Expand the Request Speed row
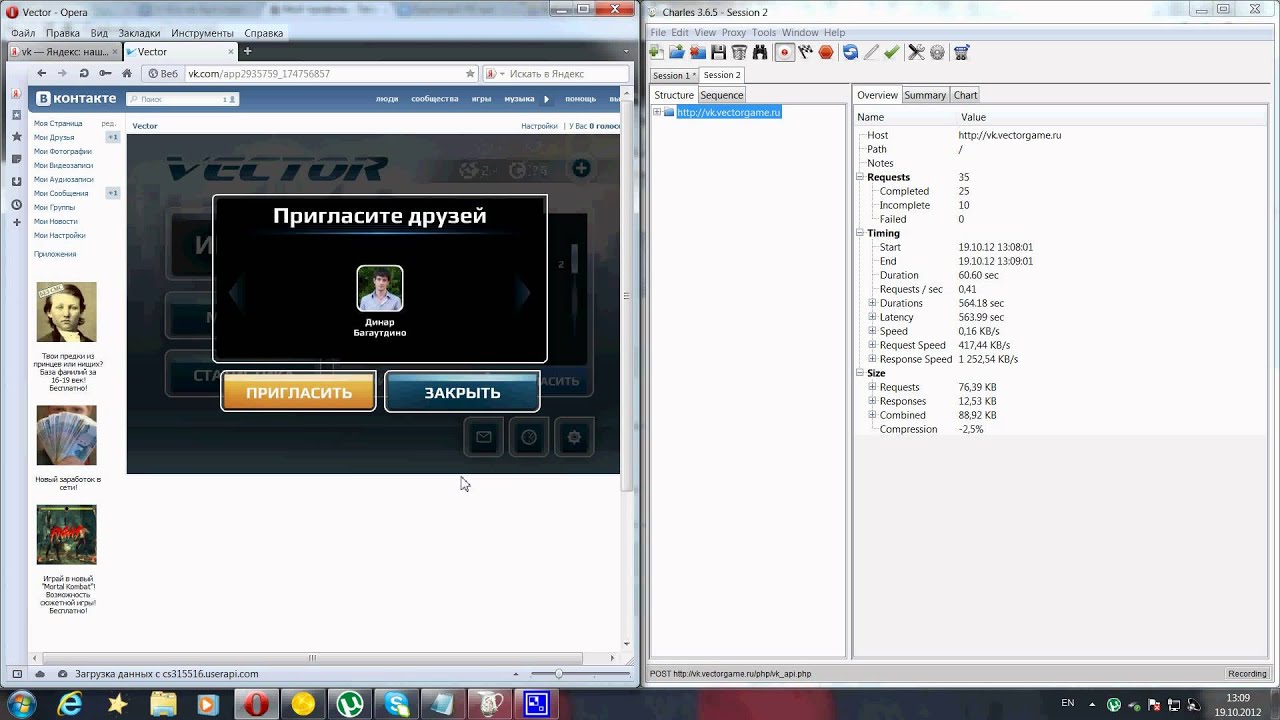 point(872,345)
